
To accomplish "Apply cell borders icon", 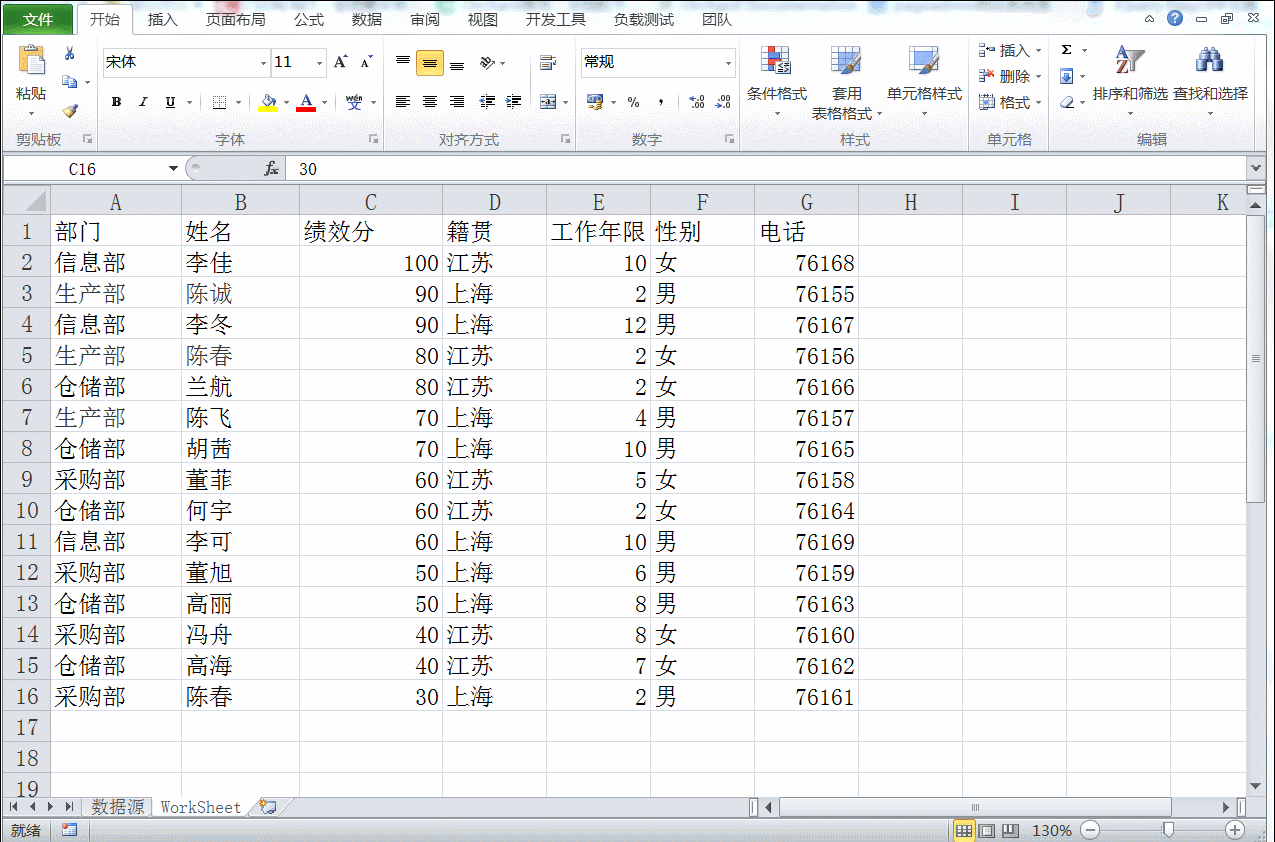I will [x=220, y=102].
